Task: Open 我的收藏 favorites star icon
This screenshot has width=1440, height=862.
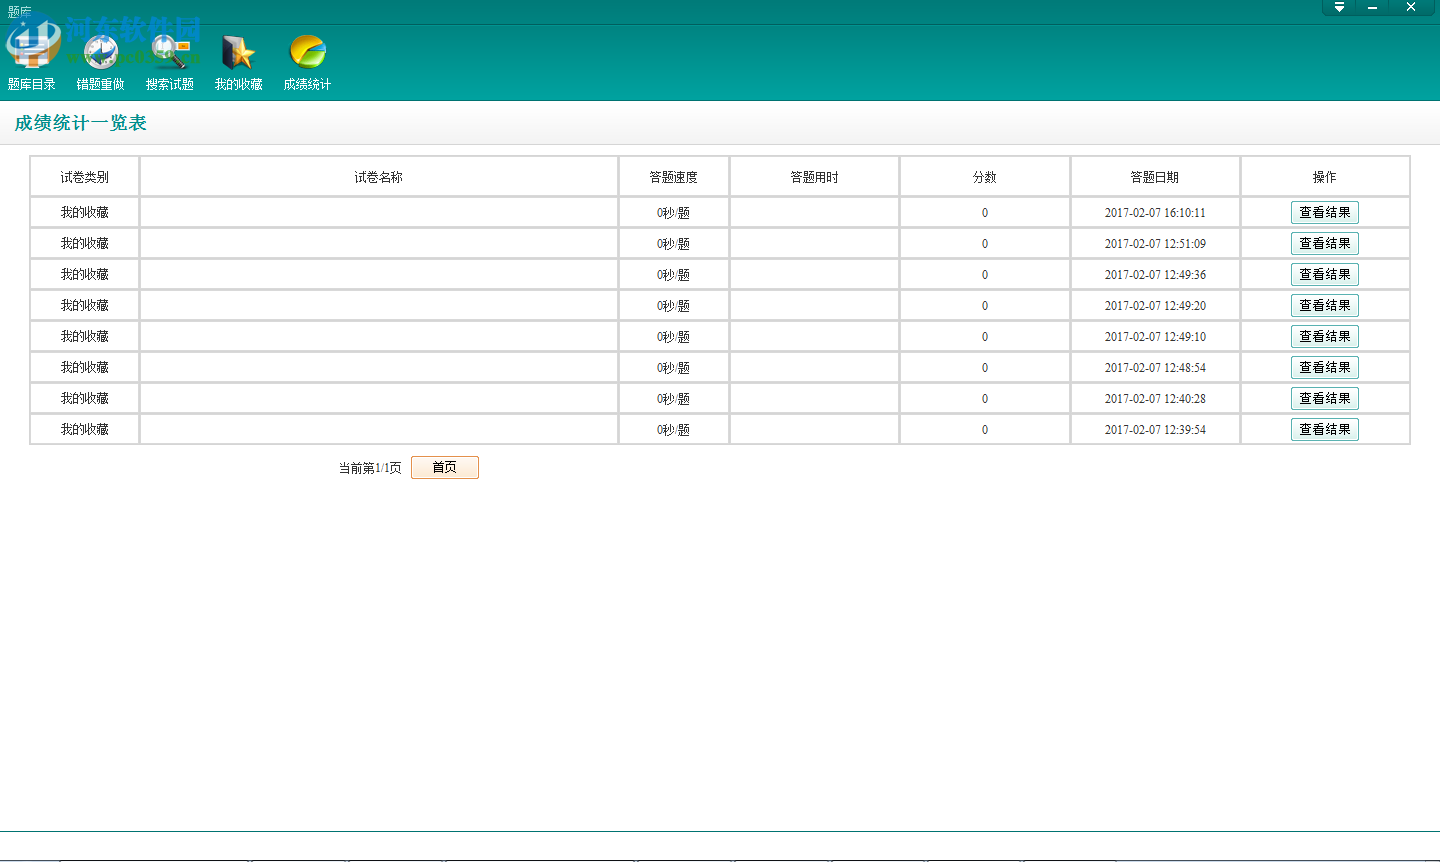Action: click(x=239, y=61)
